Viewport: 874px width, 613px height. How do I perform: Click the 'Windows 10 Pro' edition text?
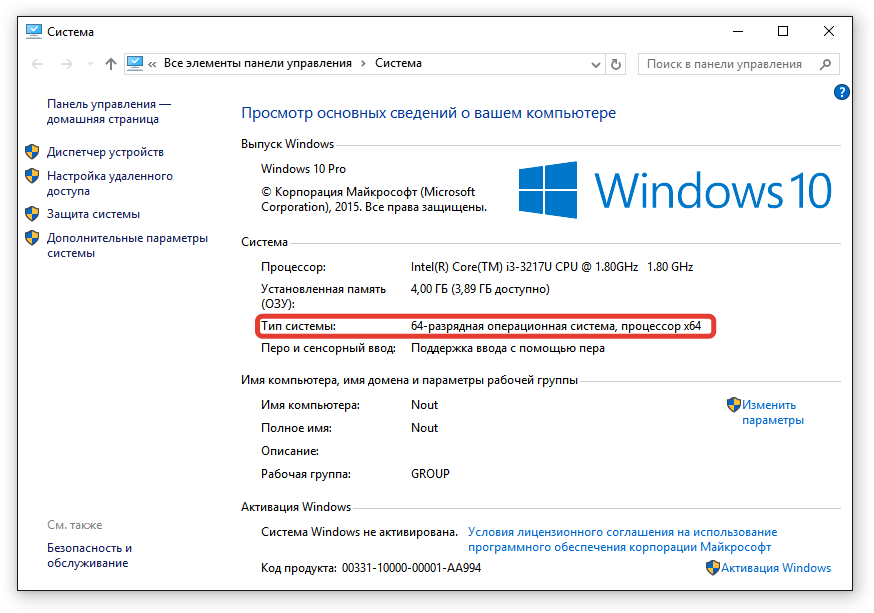click(303, 169)
